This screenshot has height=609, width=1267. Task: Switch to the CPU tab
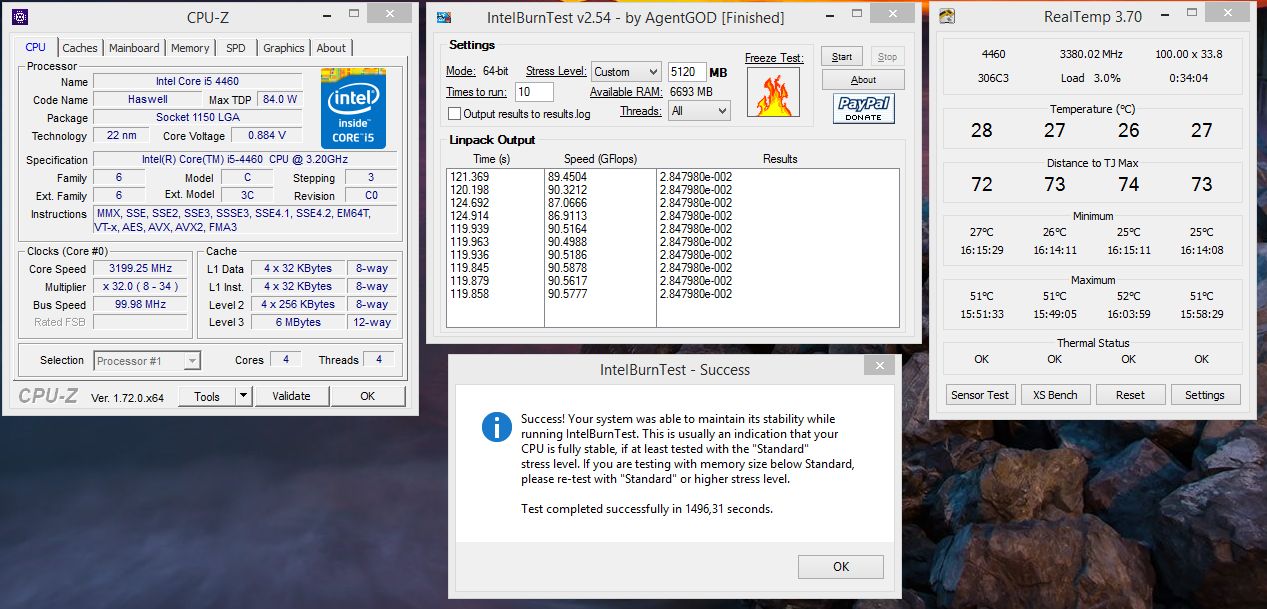(x=36, y=47)
